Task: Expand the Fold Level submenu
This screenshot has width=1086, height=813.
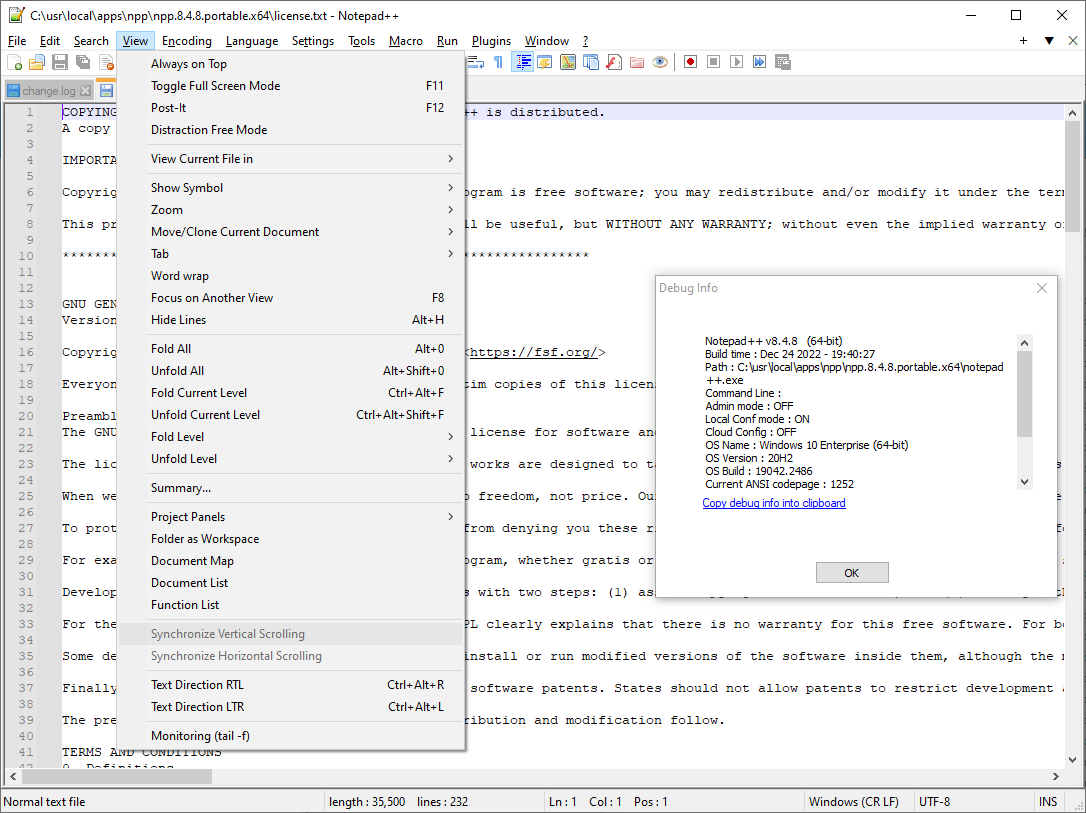Action: coord(291,437)
